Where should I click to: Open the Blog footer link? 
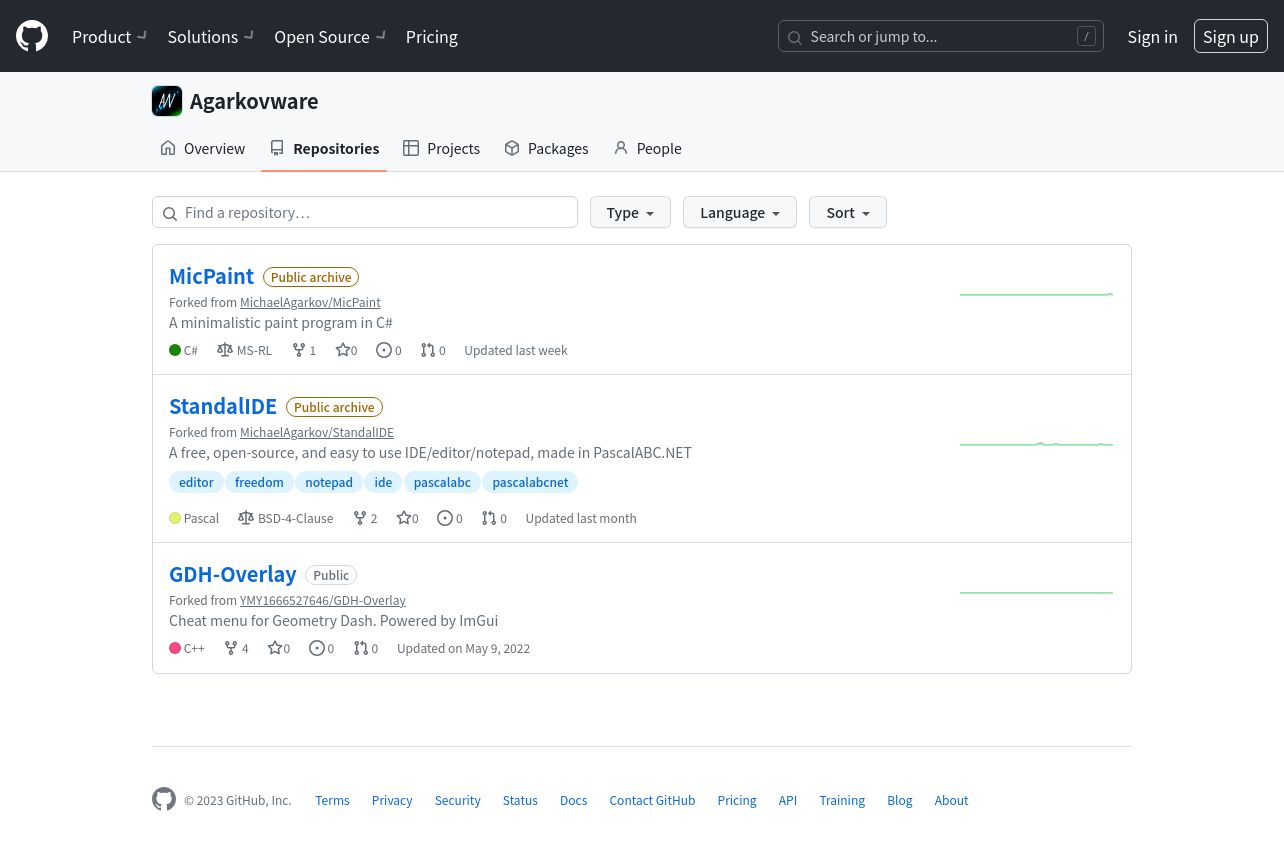(900, 800)
